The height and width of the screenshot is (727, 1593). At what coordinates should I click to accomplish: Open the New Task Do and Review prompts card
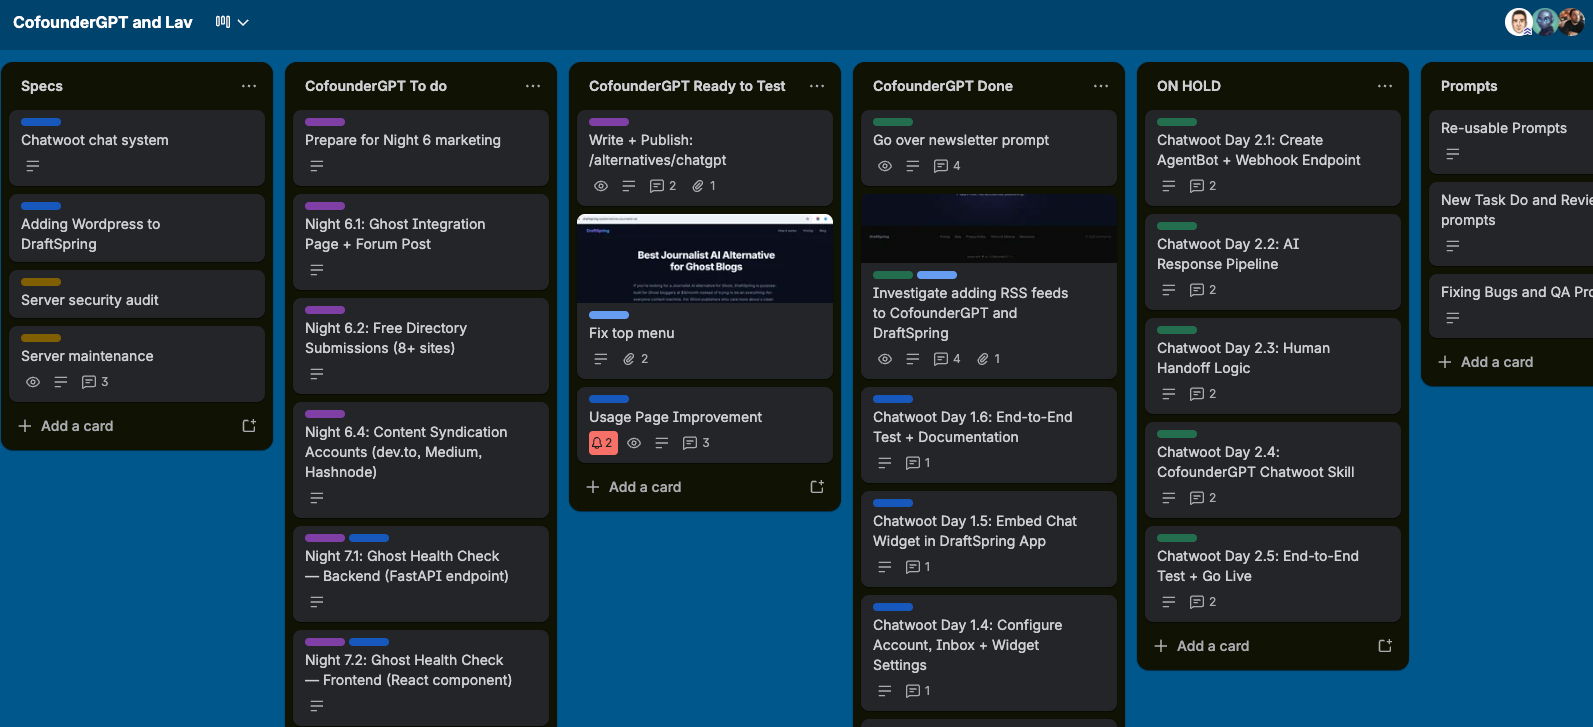(1511, 224)
